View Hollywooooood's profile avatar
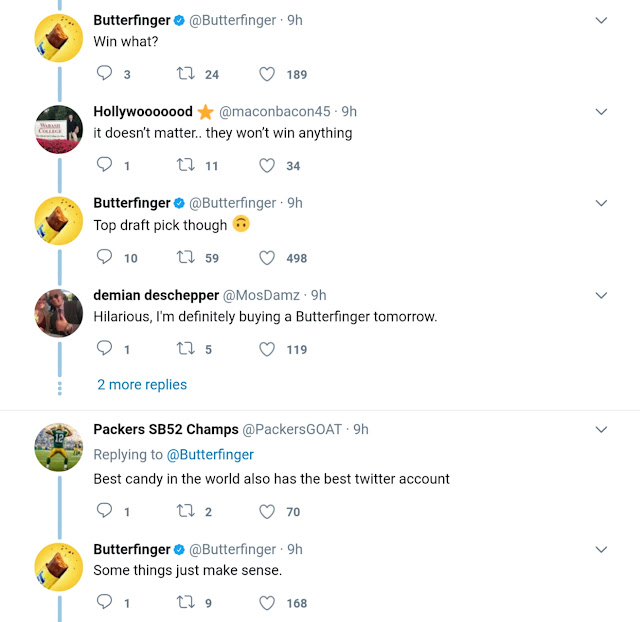 pyautogui.click(x=58, y=128)
